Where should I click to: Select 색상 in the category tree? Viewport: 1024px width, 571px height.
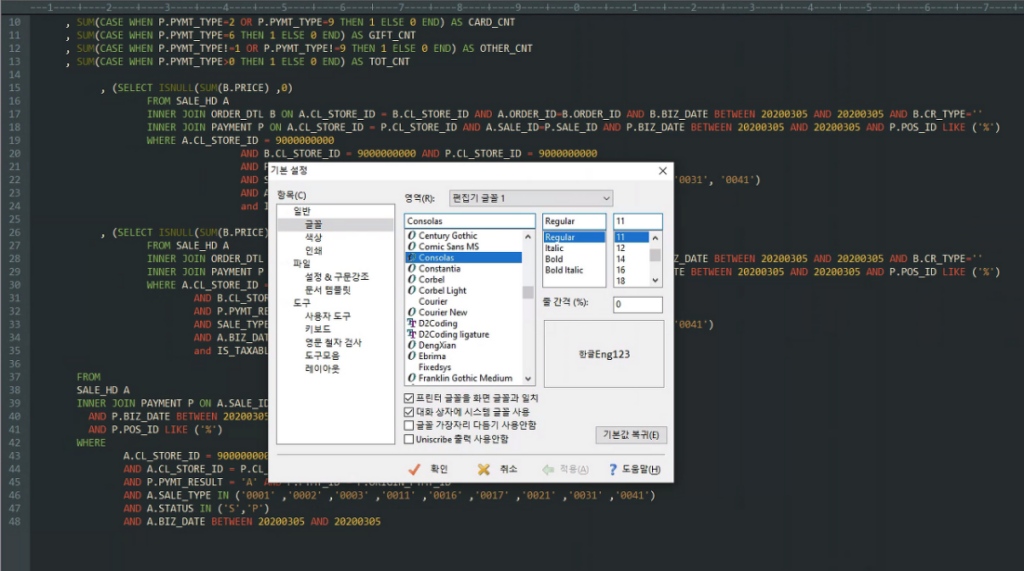313,237
